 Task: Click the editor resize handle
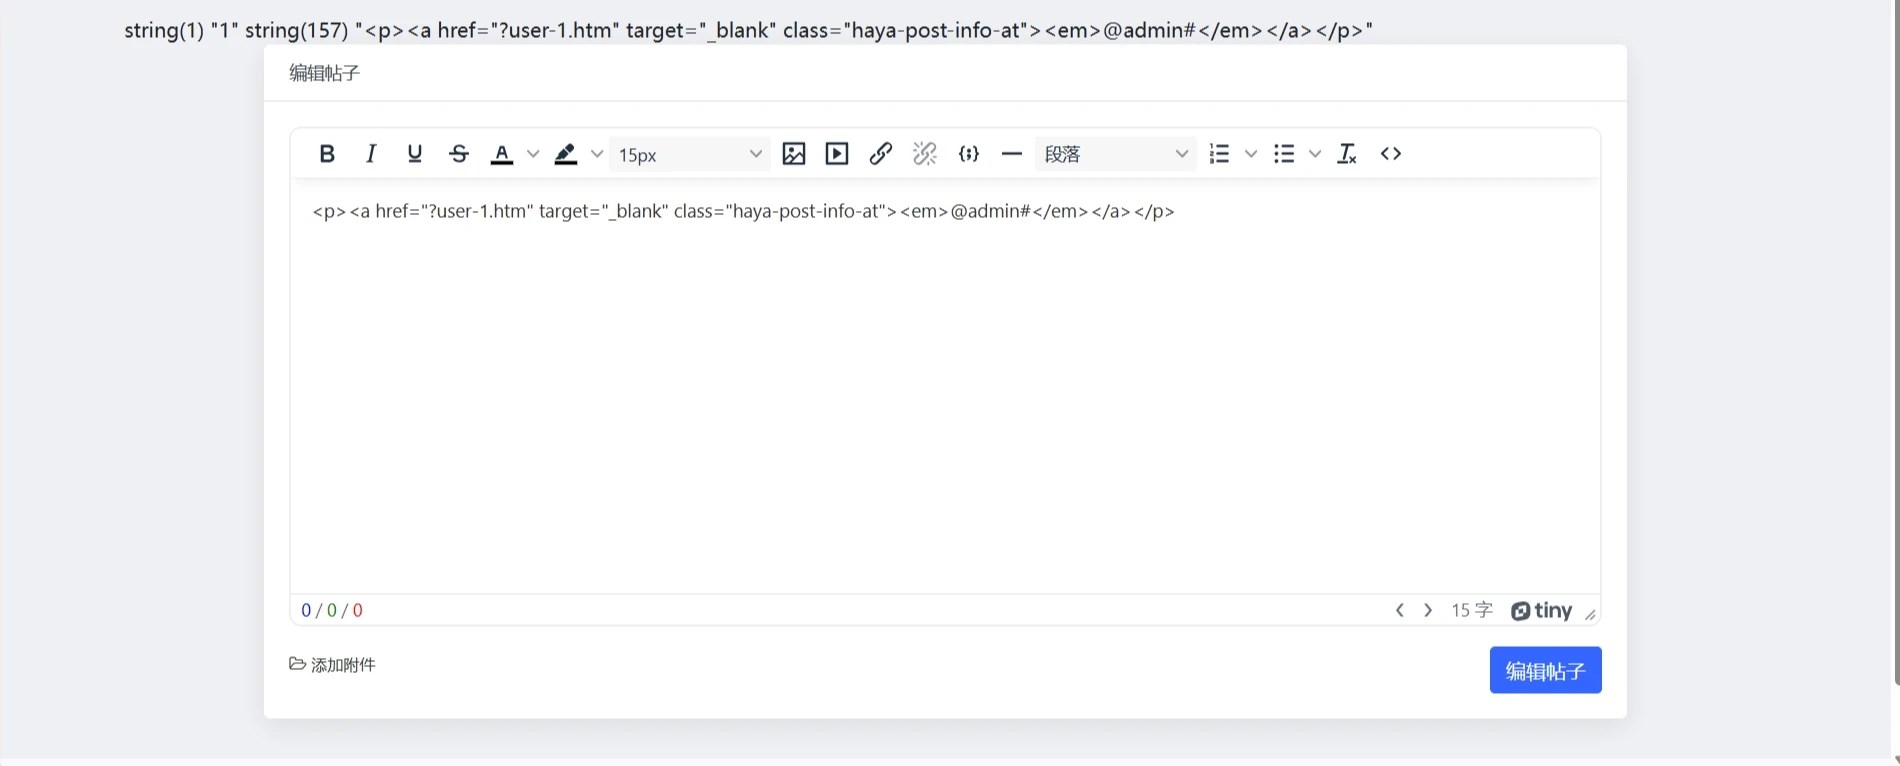click(x=1590, y=614)
